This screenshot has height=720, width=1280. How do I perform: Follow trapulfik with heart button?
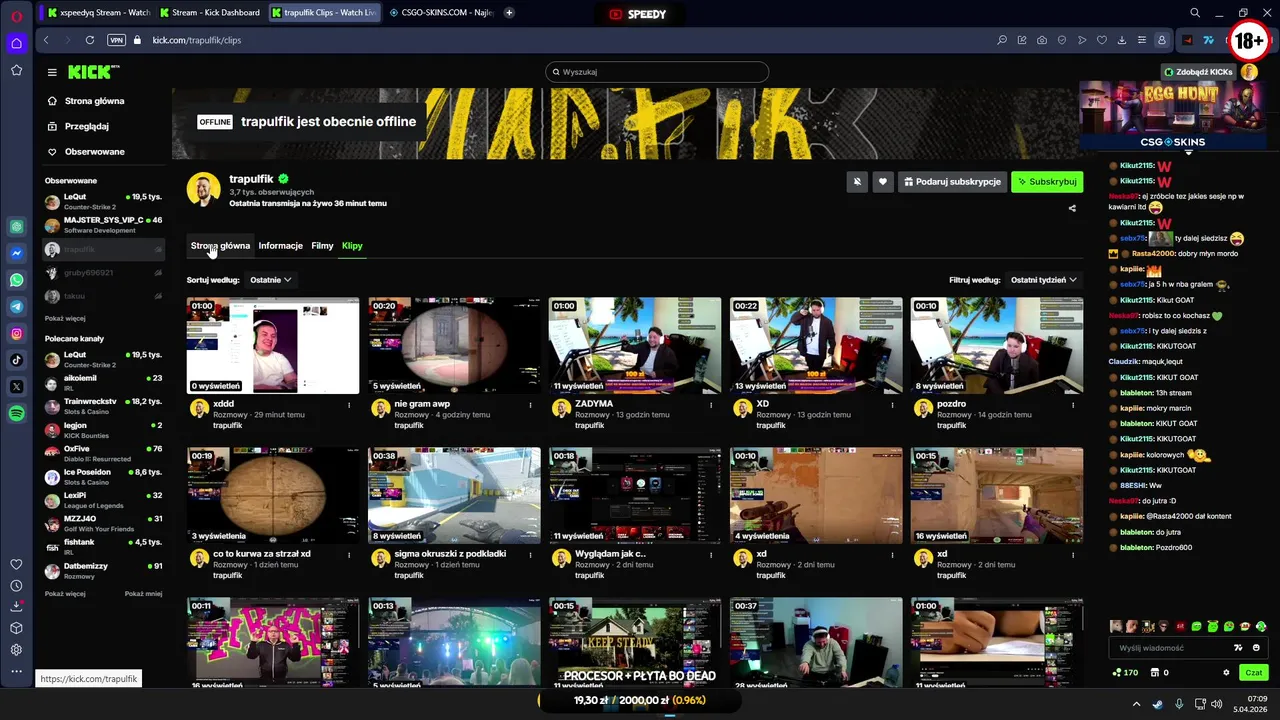click(x=882, y=182)
